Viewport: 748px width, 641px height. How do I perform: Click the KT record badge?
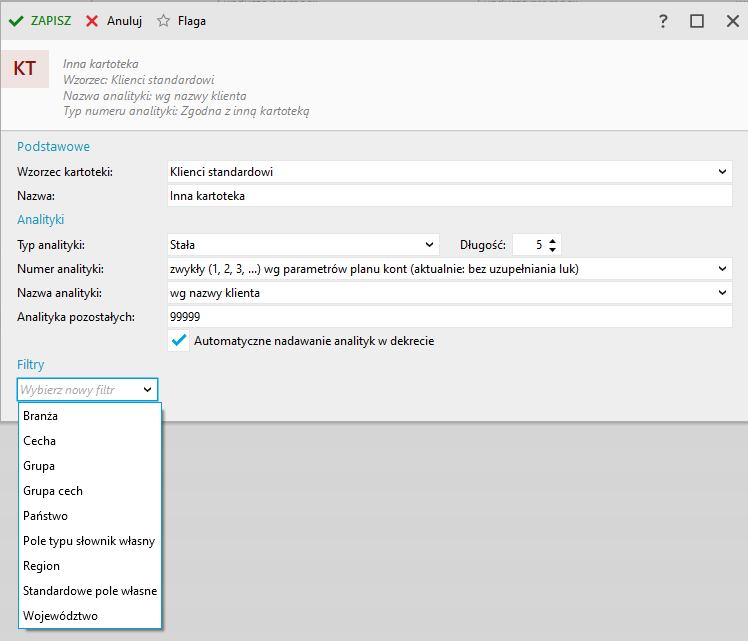(25, 69)
